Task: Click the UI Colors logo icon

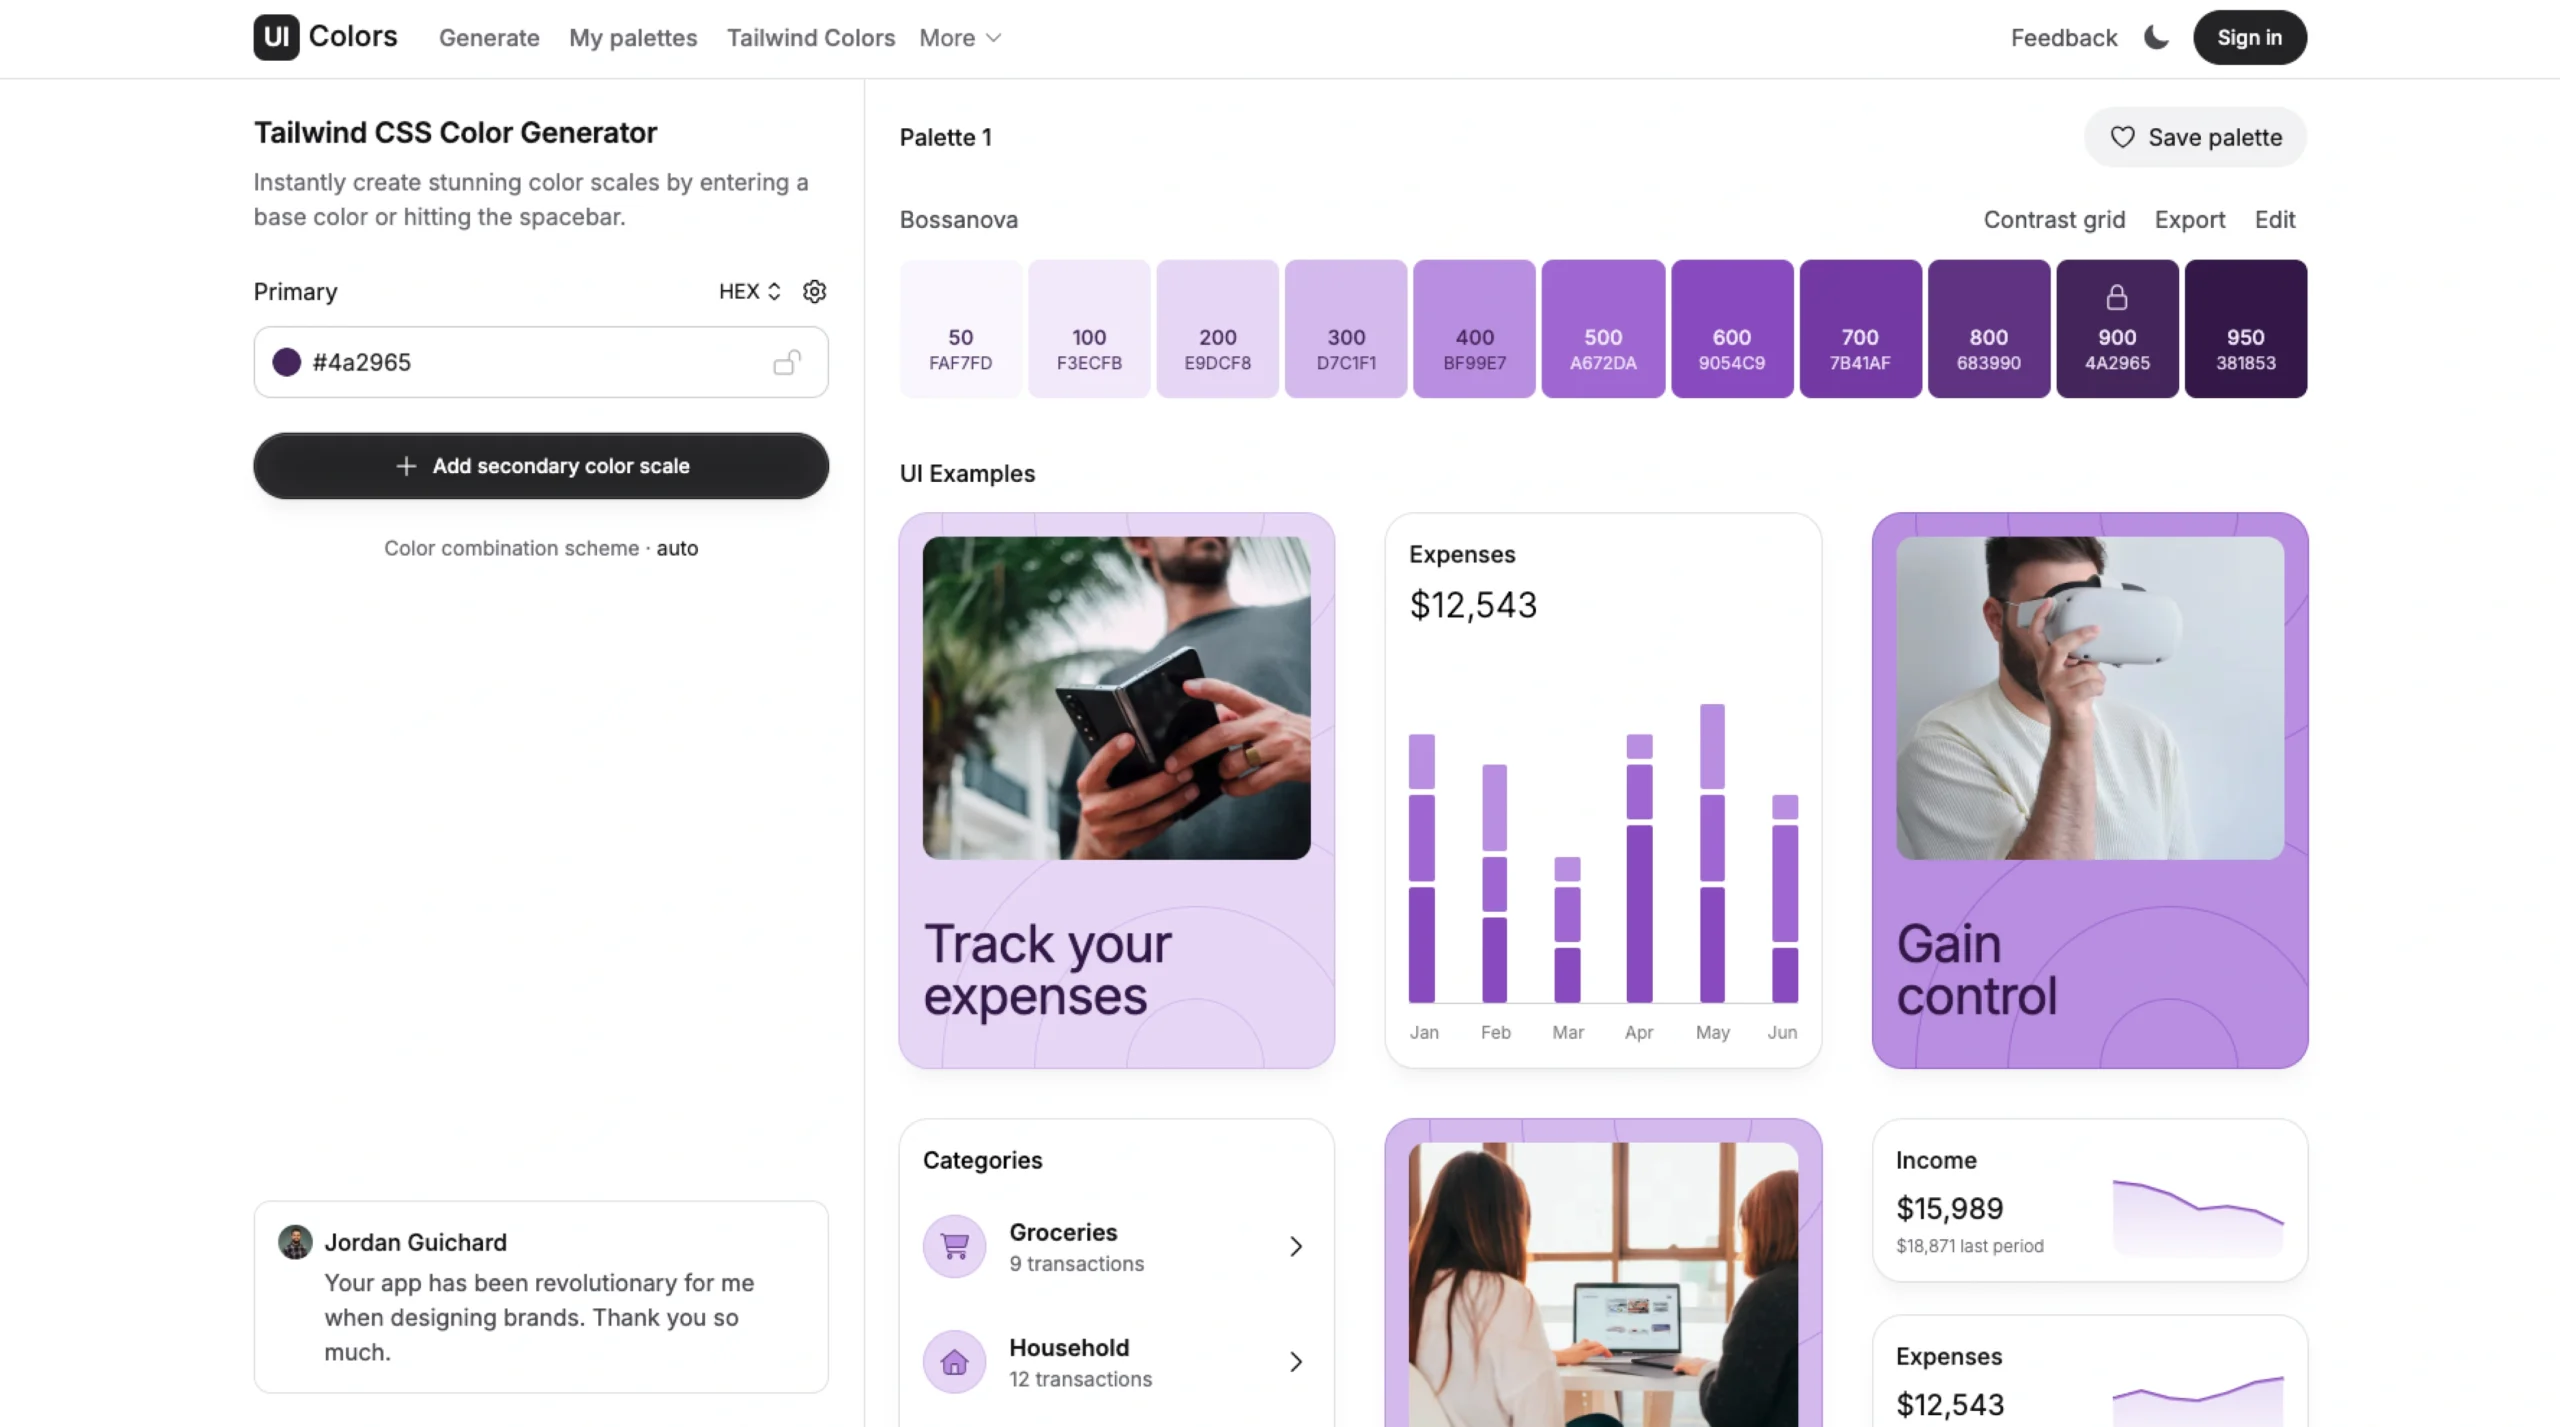Action: [276, 37]
